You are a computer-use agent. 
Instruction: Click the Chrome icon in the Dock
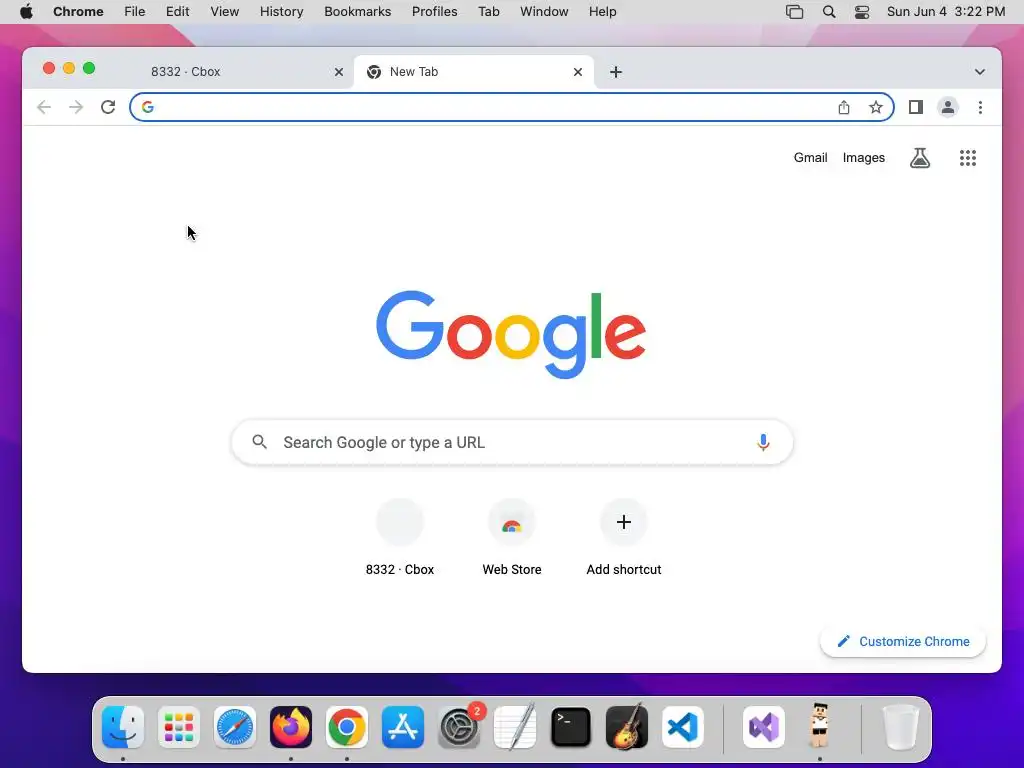click(x=347, y=726)
